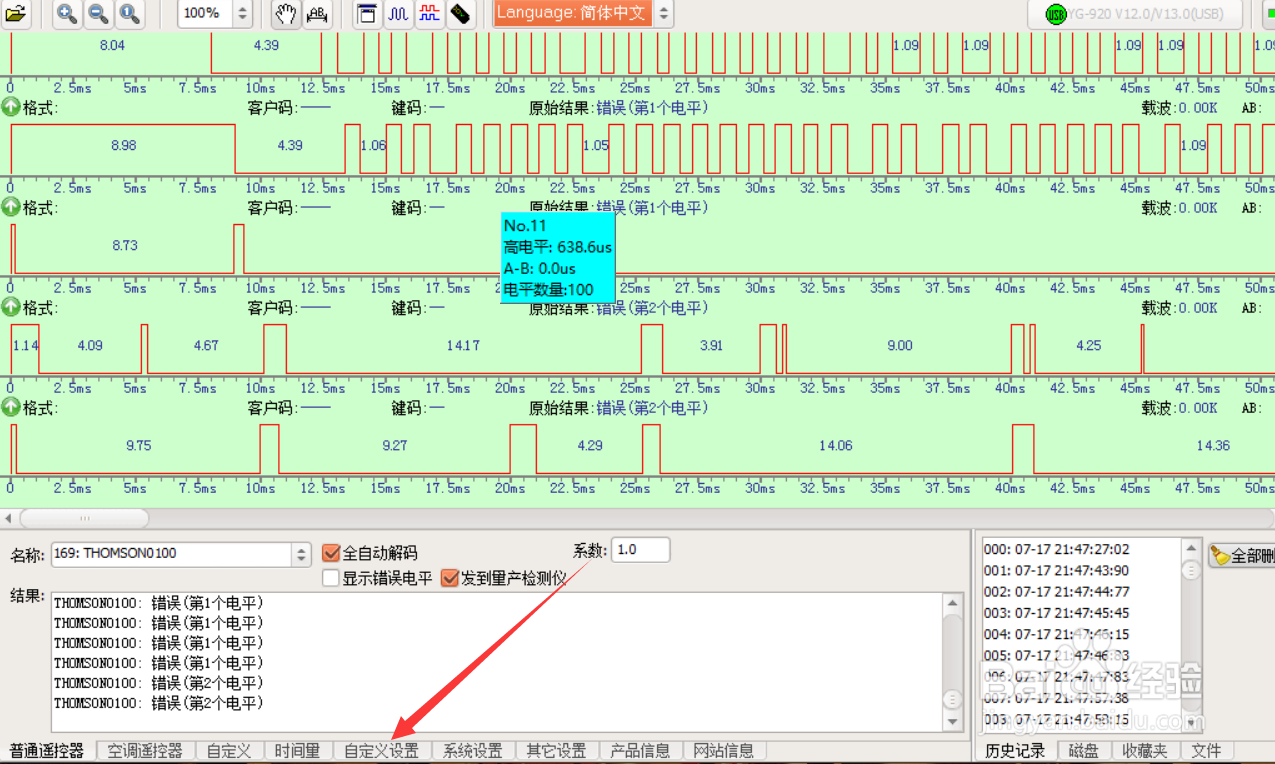Open the 产品信息 tab

(x=640, y=751)
